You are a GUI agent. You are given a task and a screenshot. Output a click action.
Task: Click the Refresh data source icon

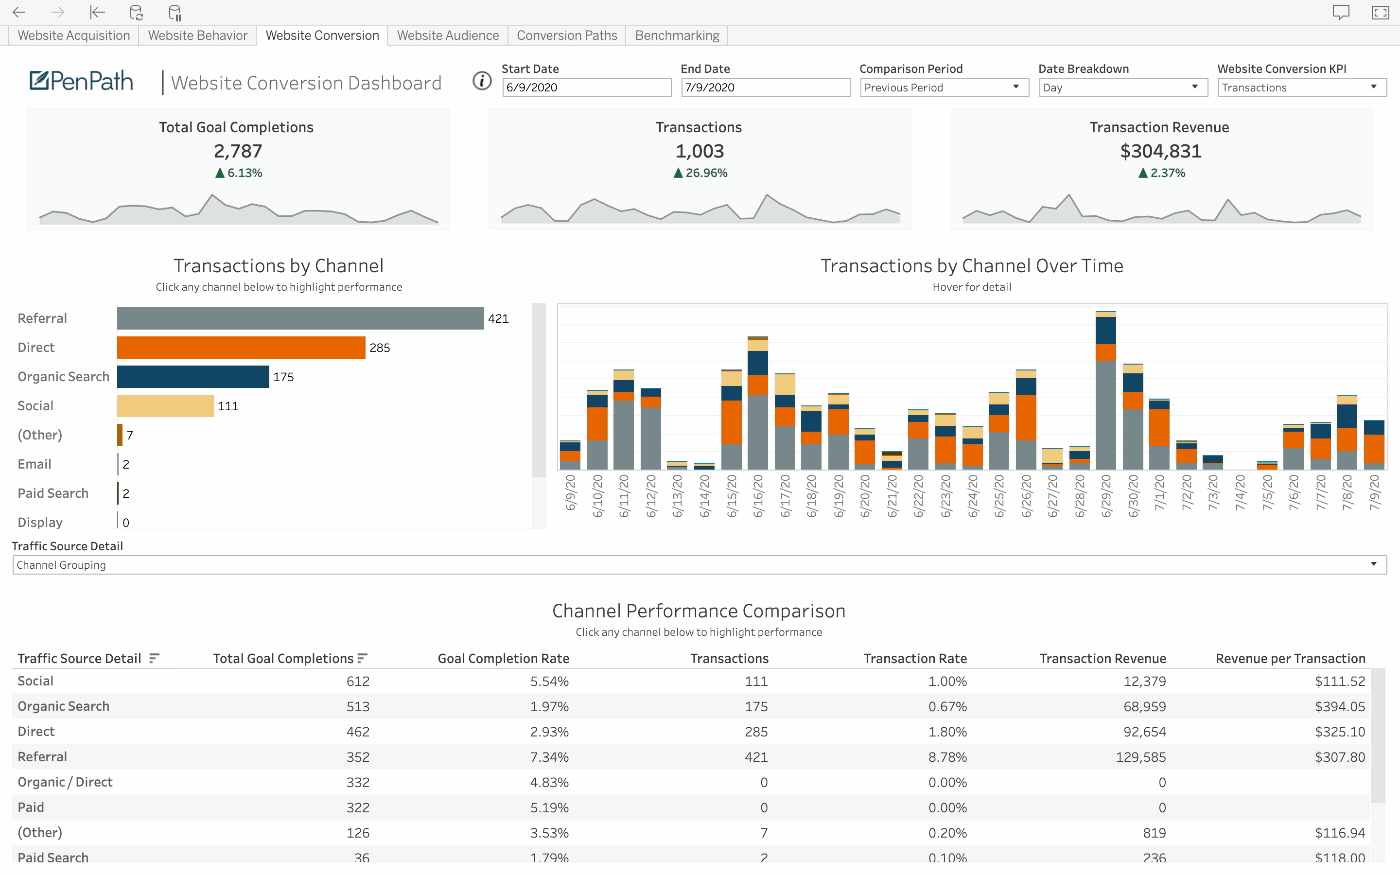pyautogui.click(x=136, y=12)
